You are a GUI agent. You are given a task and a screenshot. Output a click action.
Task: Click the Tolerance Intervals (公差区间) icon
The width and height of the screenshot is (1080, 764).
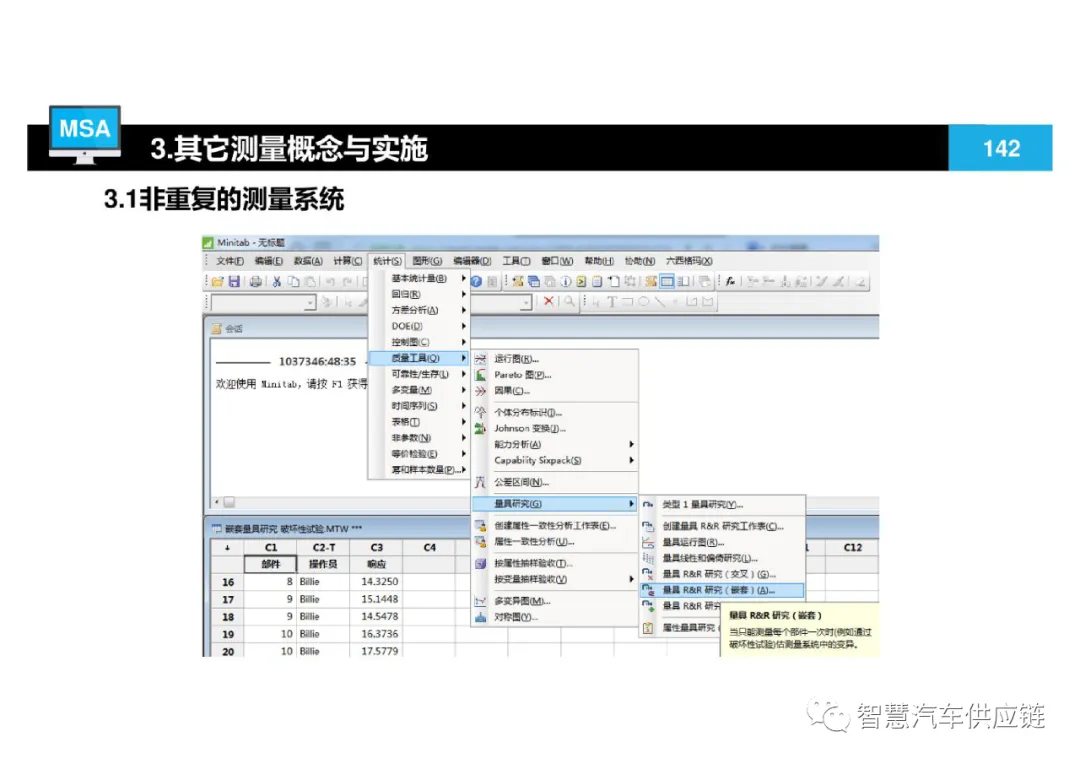pyautogui.click(x=480, y=482)
